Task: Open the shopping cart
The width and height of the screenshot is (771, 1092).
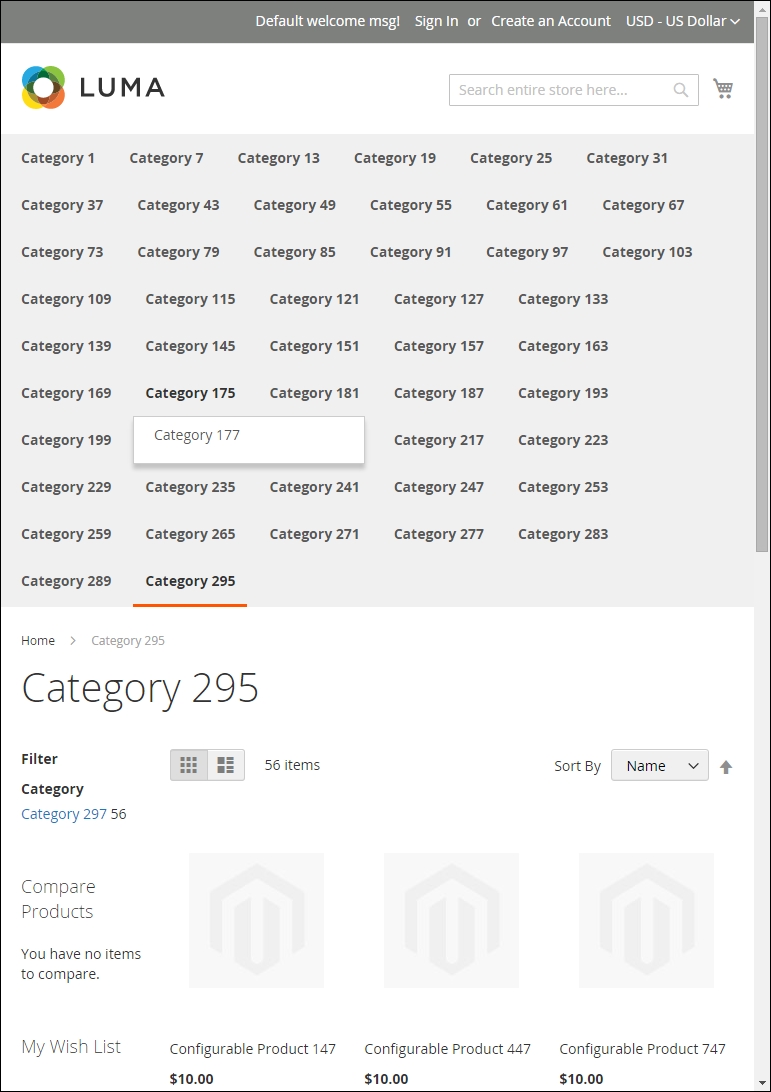Action: (x=723, y=88)
